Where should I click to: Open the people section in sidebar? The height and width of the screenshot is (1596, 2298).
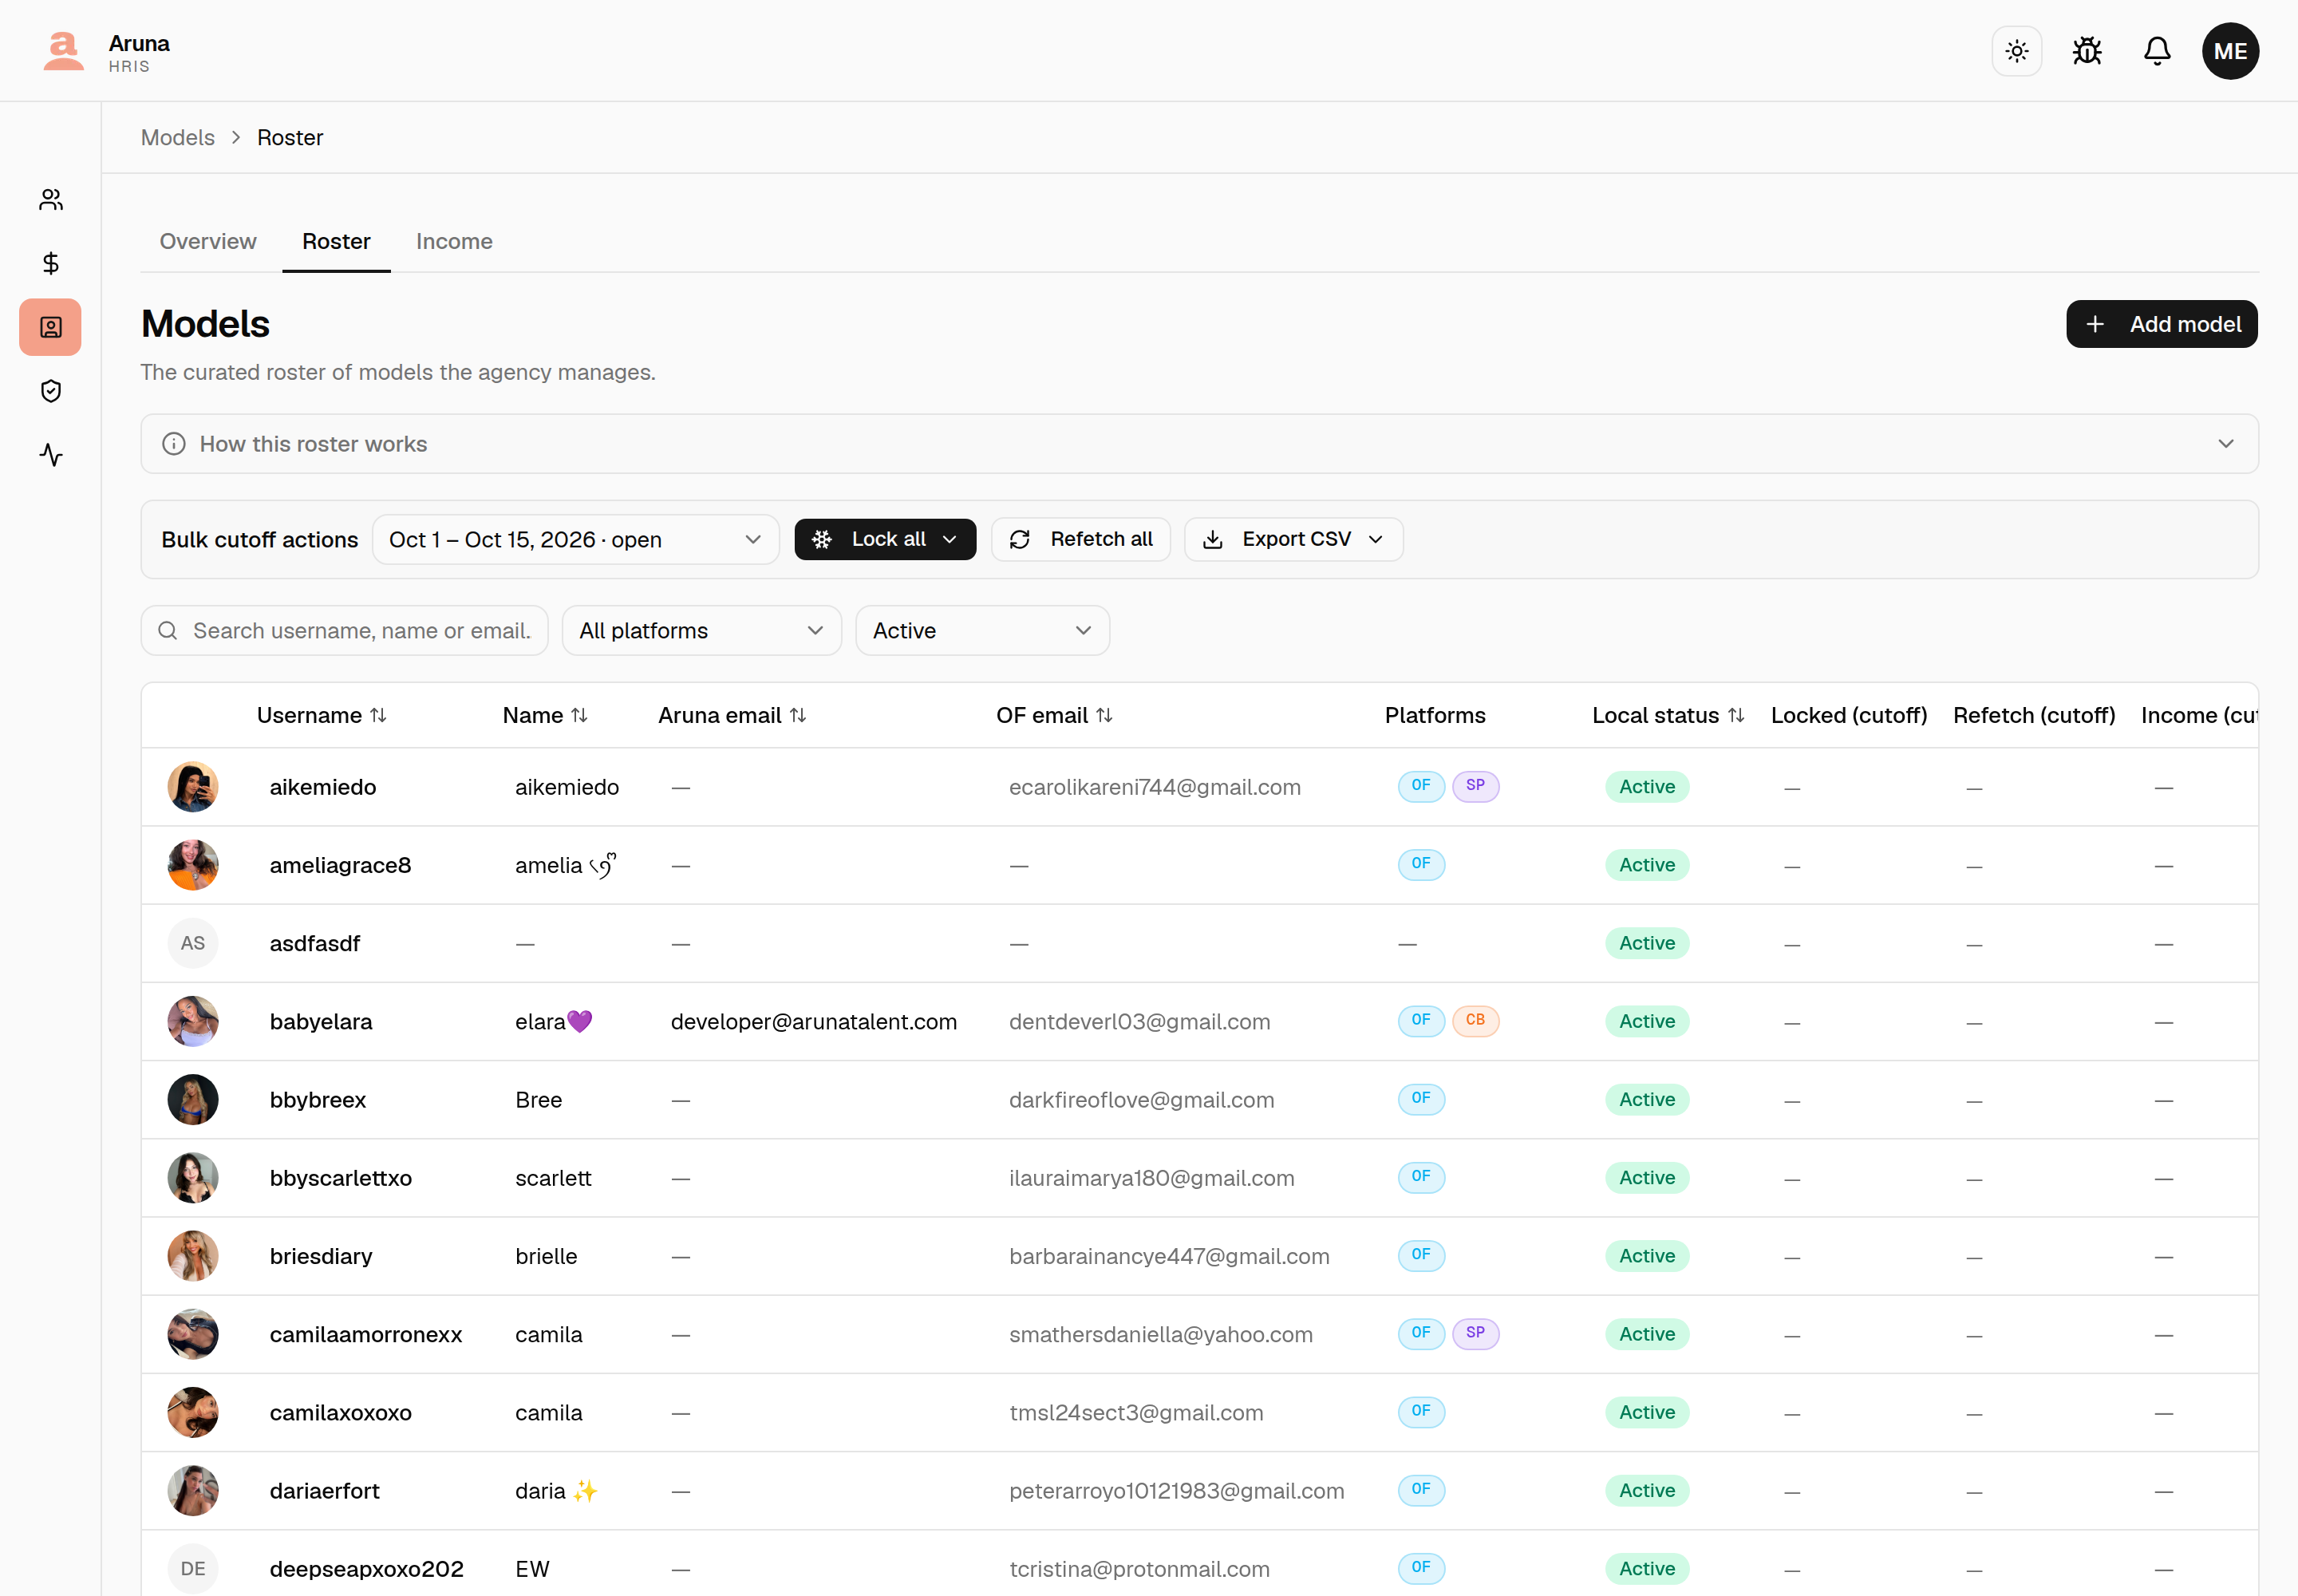[x=51, y=200]
